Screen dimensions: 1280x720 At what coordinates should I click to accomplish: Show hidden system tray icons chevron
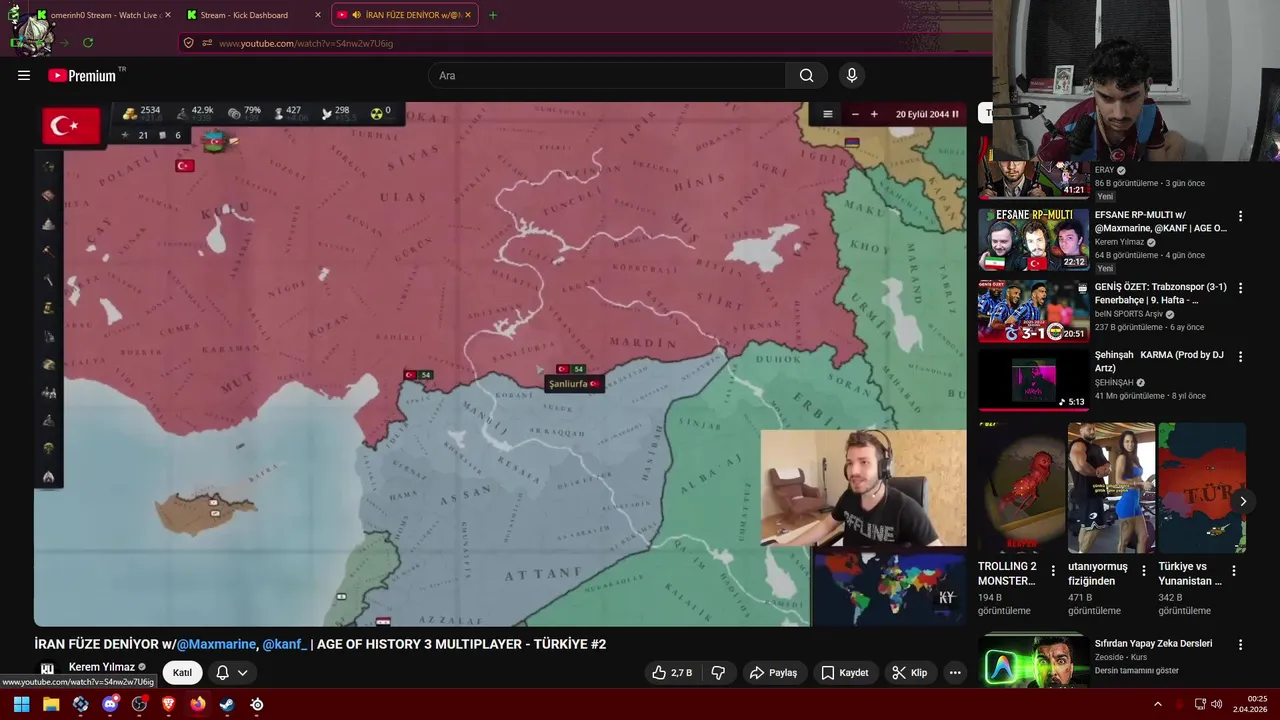coord(1158,704)
